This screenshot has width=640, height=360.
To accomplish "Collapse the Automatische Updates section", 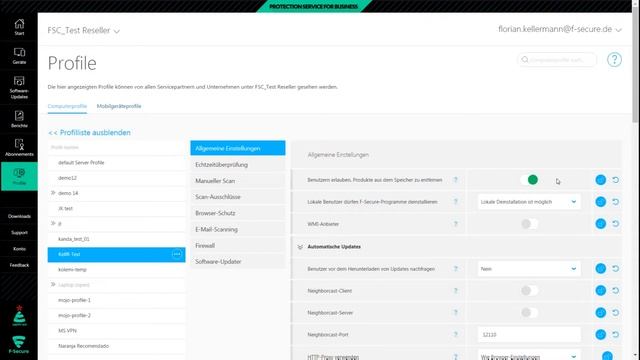I will pyautogui.click(x=300, y=247).
